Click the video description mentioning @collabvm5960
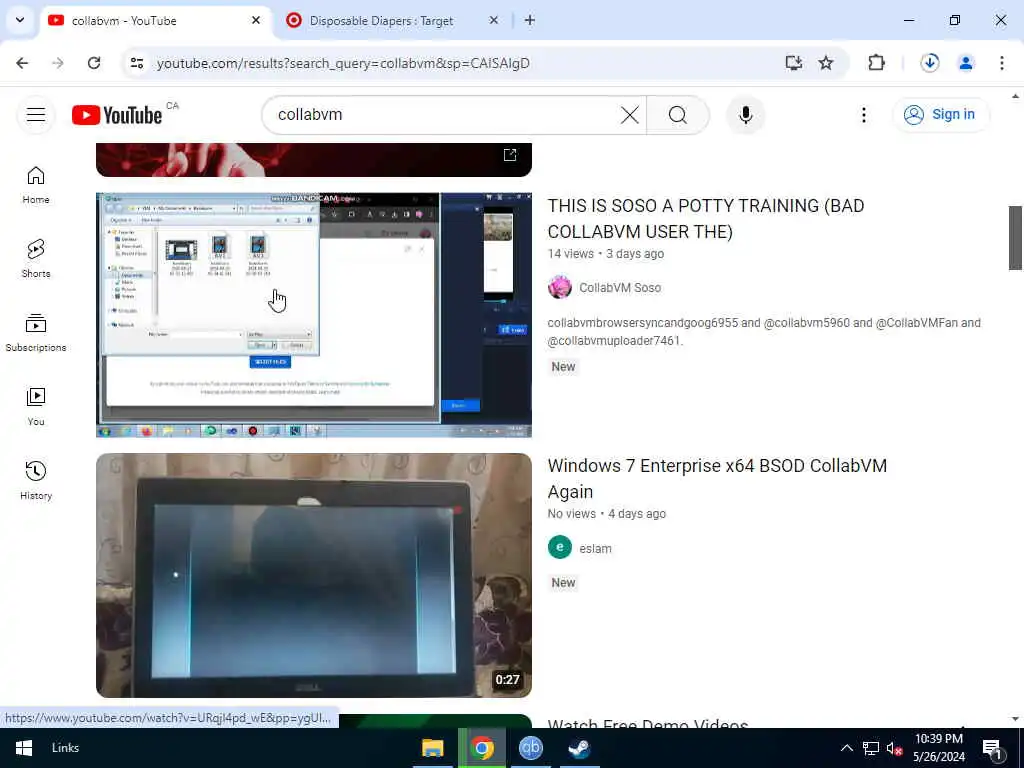The width and height of the screenshot is (1024, 768). coord(764,332)
